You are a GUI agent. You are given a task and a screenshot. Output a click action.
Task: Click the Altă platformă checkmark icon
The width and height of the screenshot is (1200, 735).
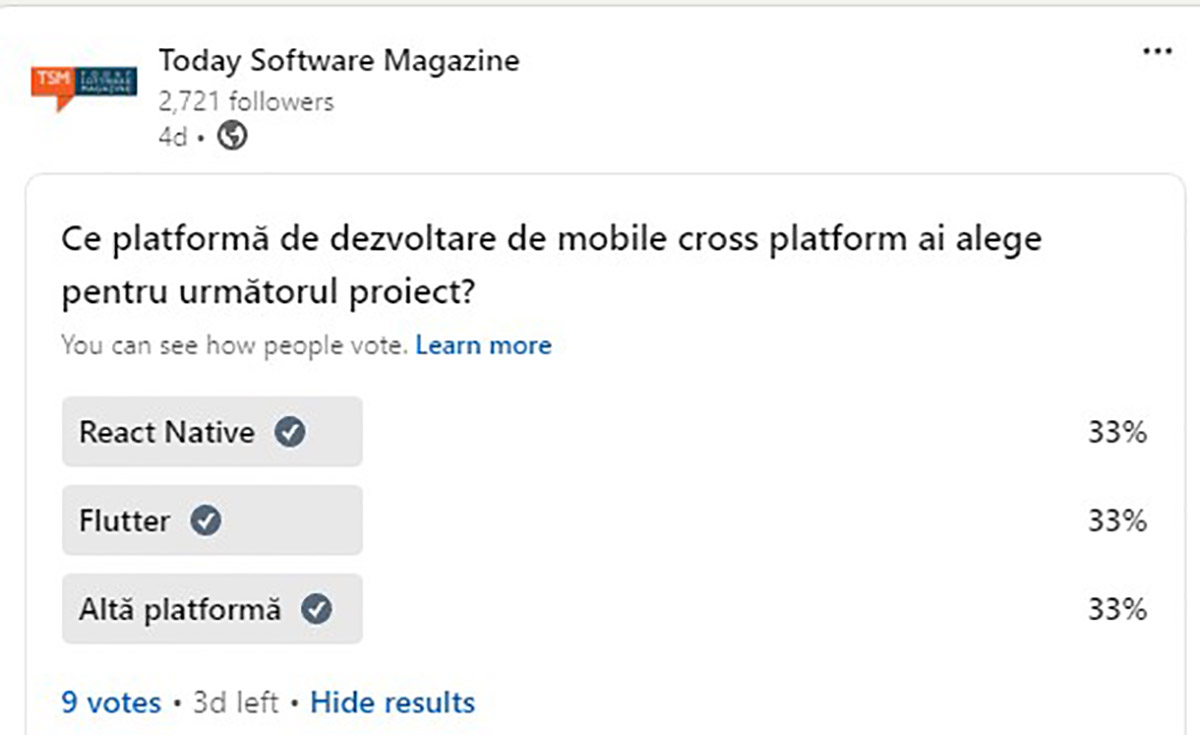pyautogui.click(x=316, y=609)
